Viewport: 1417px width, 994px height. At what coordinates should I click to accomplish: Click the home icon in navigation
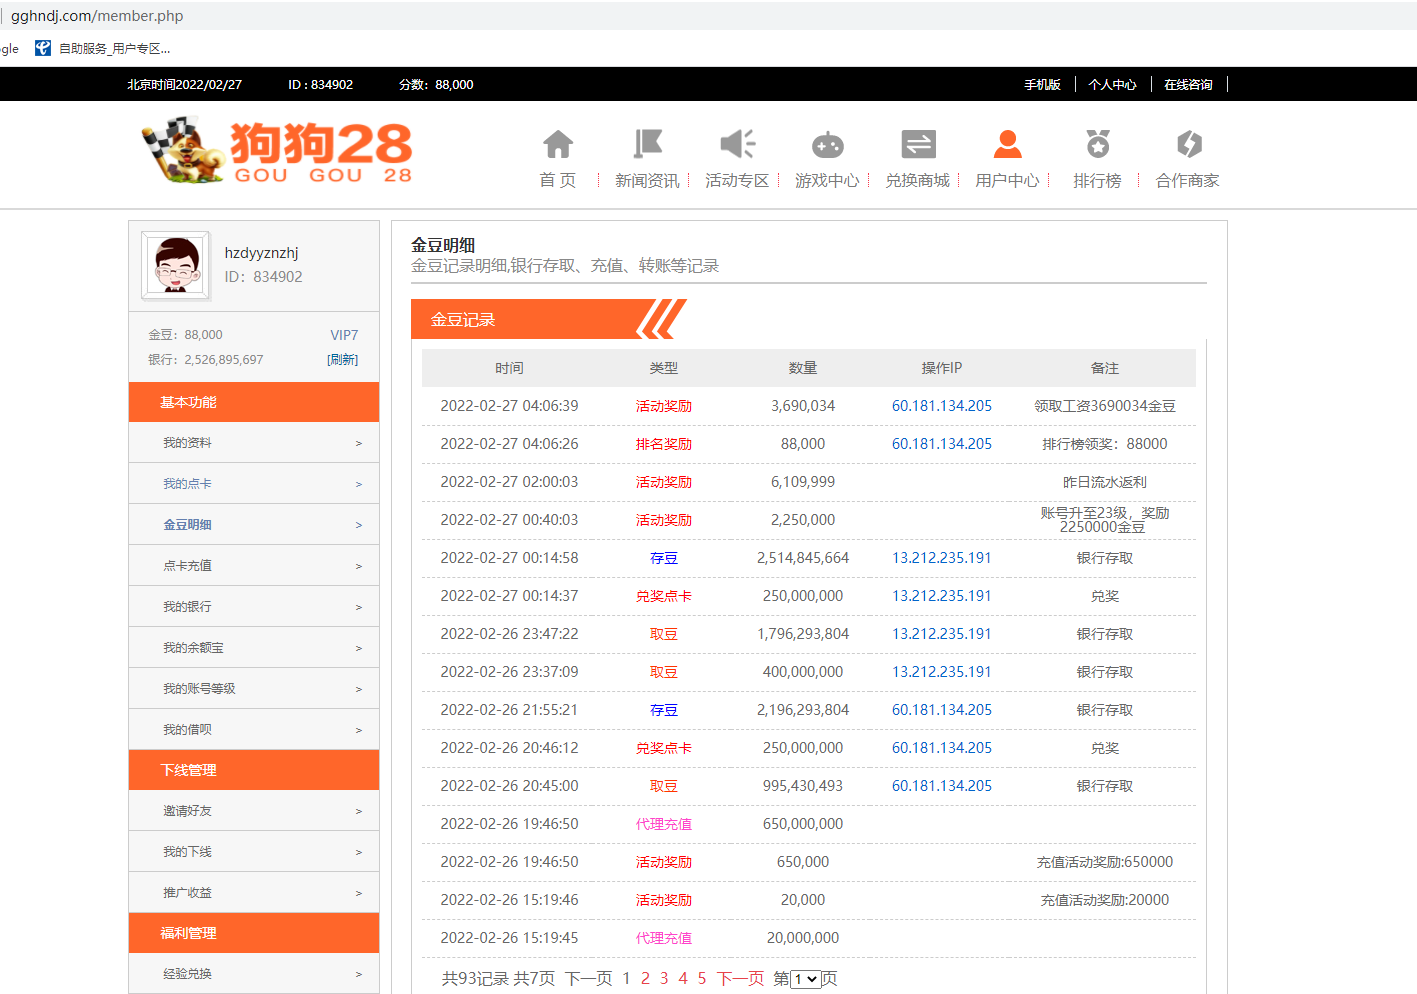(558, 145)
